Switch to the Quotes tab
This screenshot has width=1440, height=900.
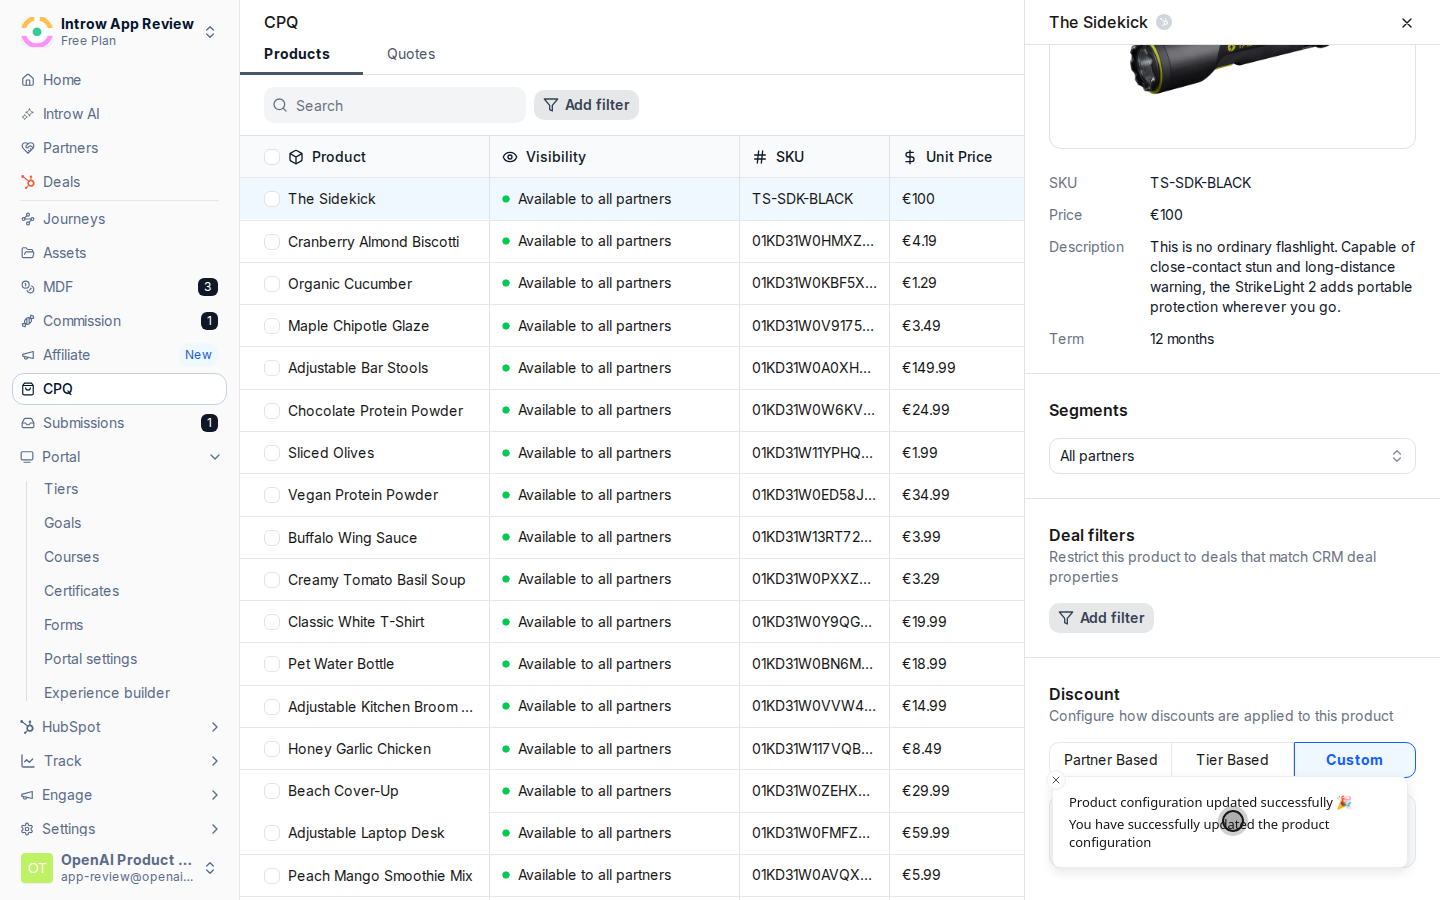point(411,54)
